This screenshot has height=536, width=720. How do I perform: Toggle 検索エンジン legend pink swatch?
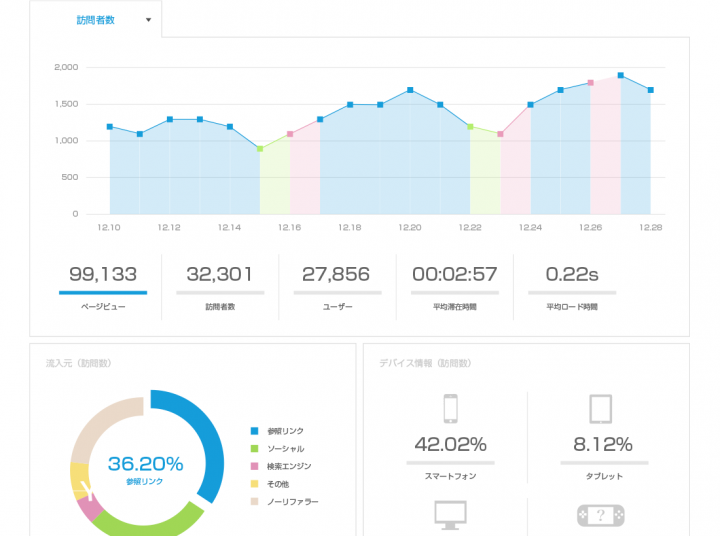pyautogui.click(x=255, y=466)
